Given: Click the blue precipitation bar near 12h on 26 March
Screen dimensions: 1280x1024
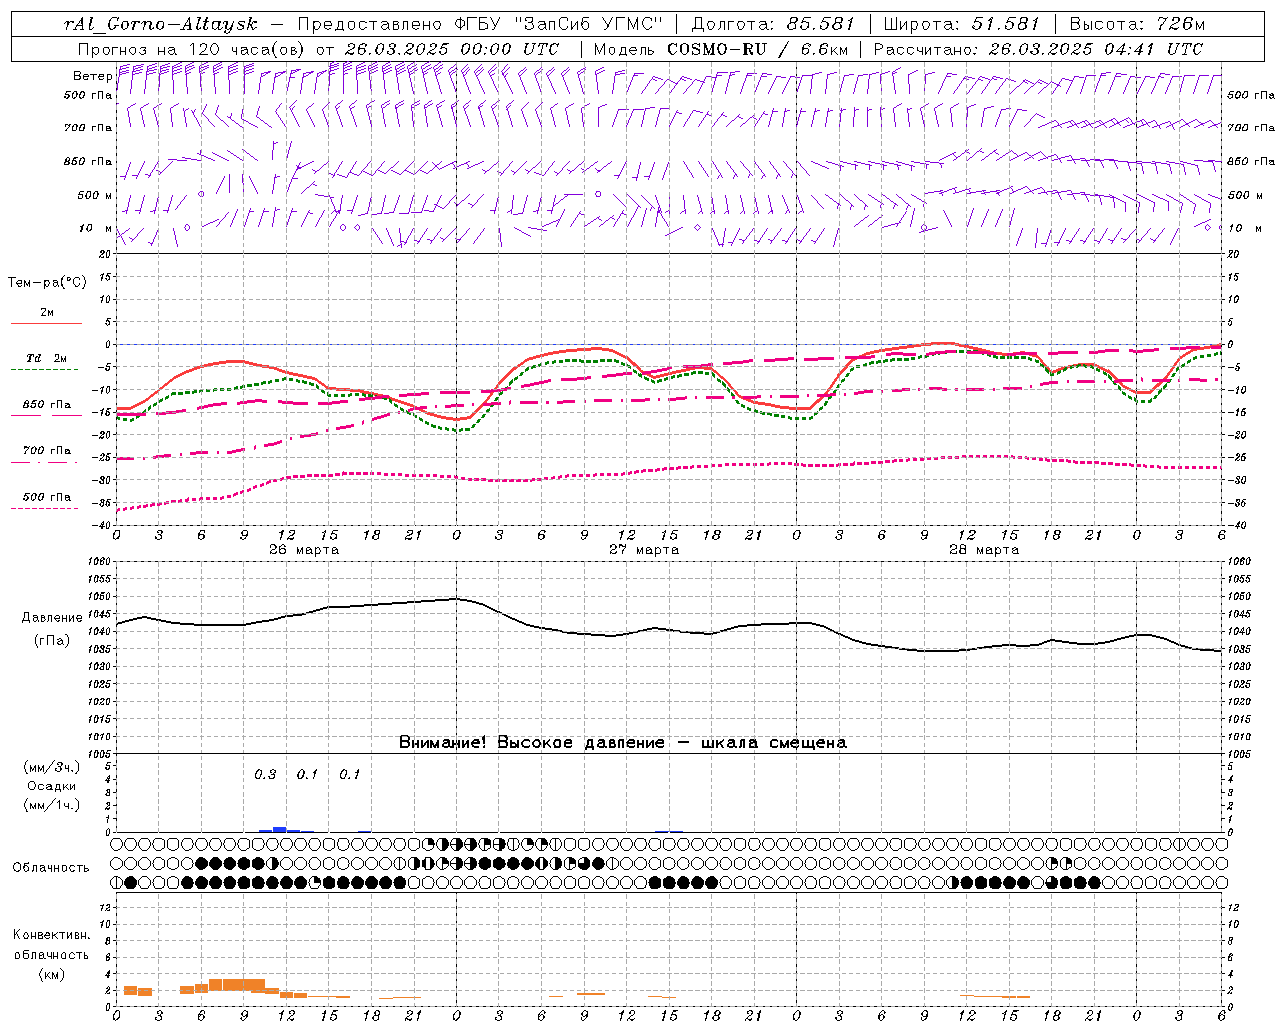Looking at the screenshot, I should pyautogui.click(x=280, y=829).
